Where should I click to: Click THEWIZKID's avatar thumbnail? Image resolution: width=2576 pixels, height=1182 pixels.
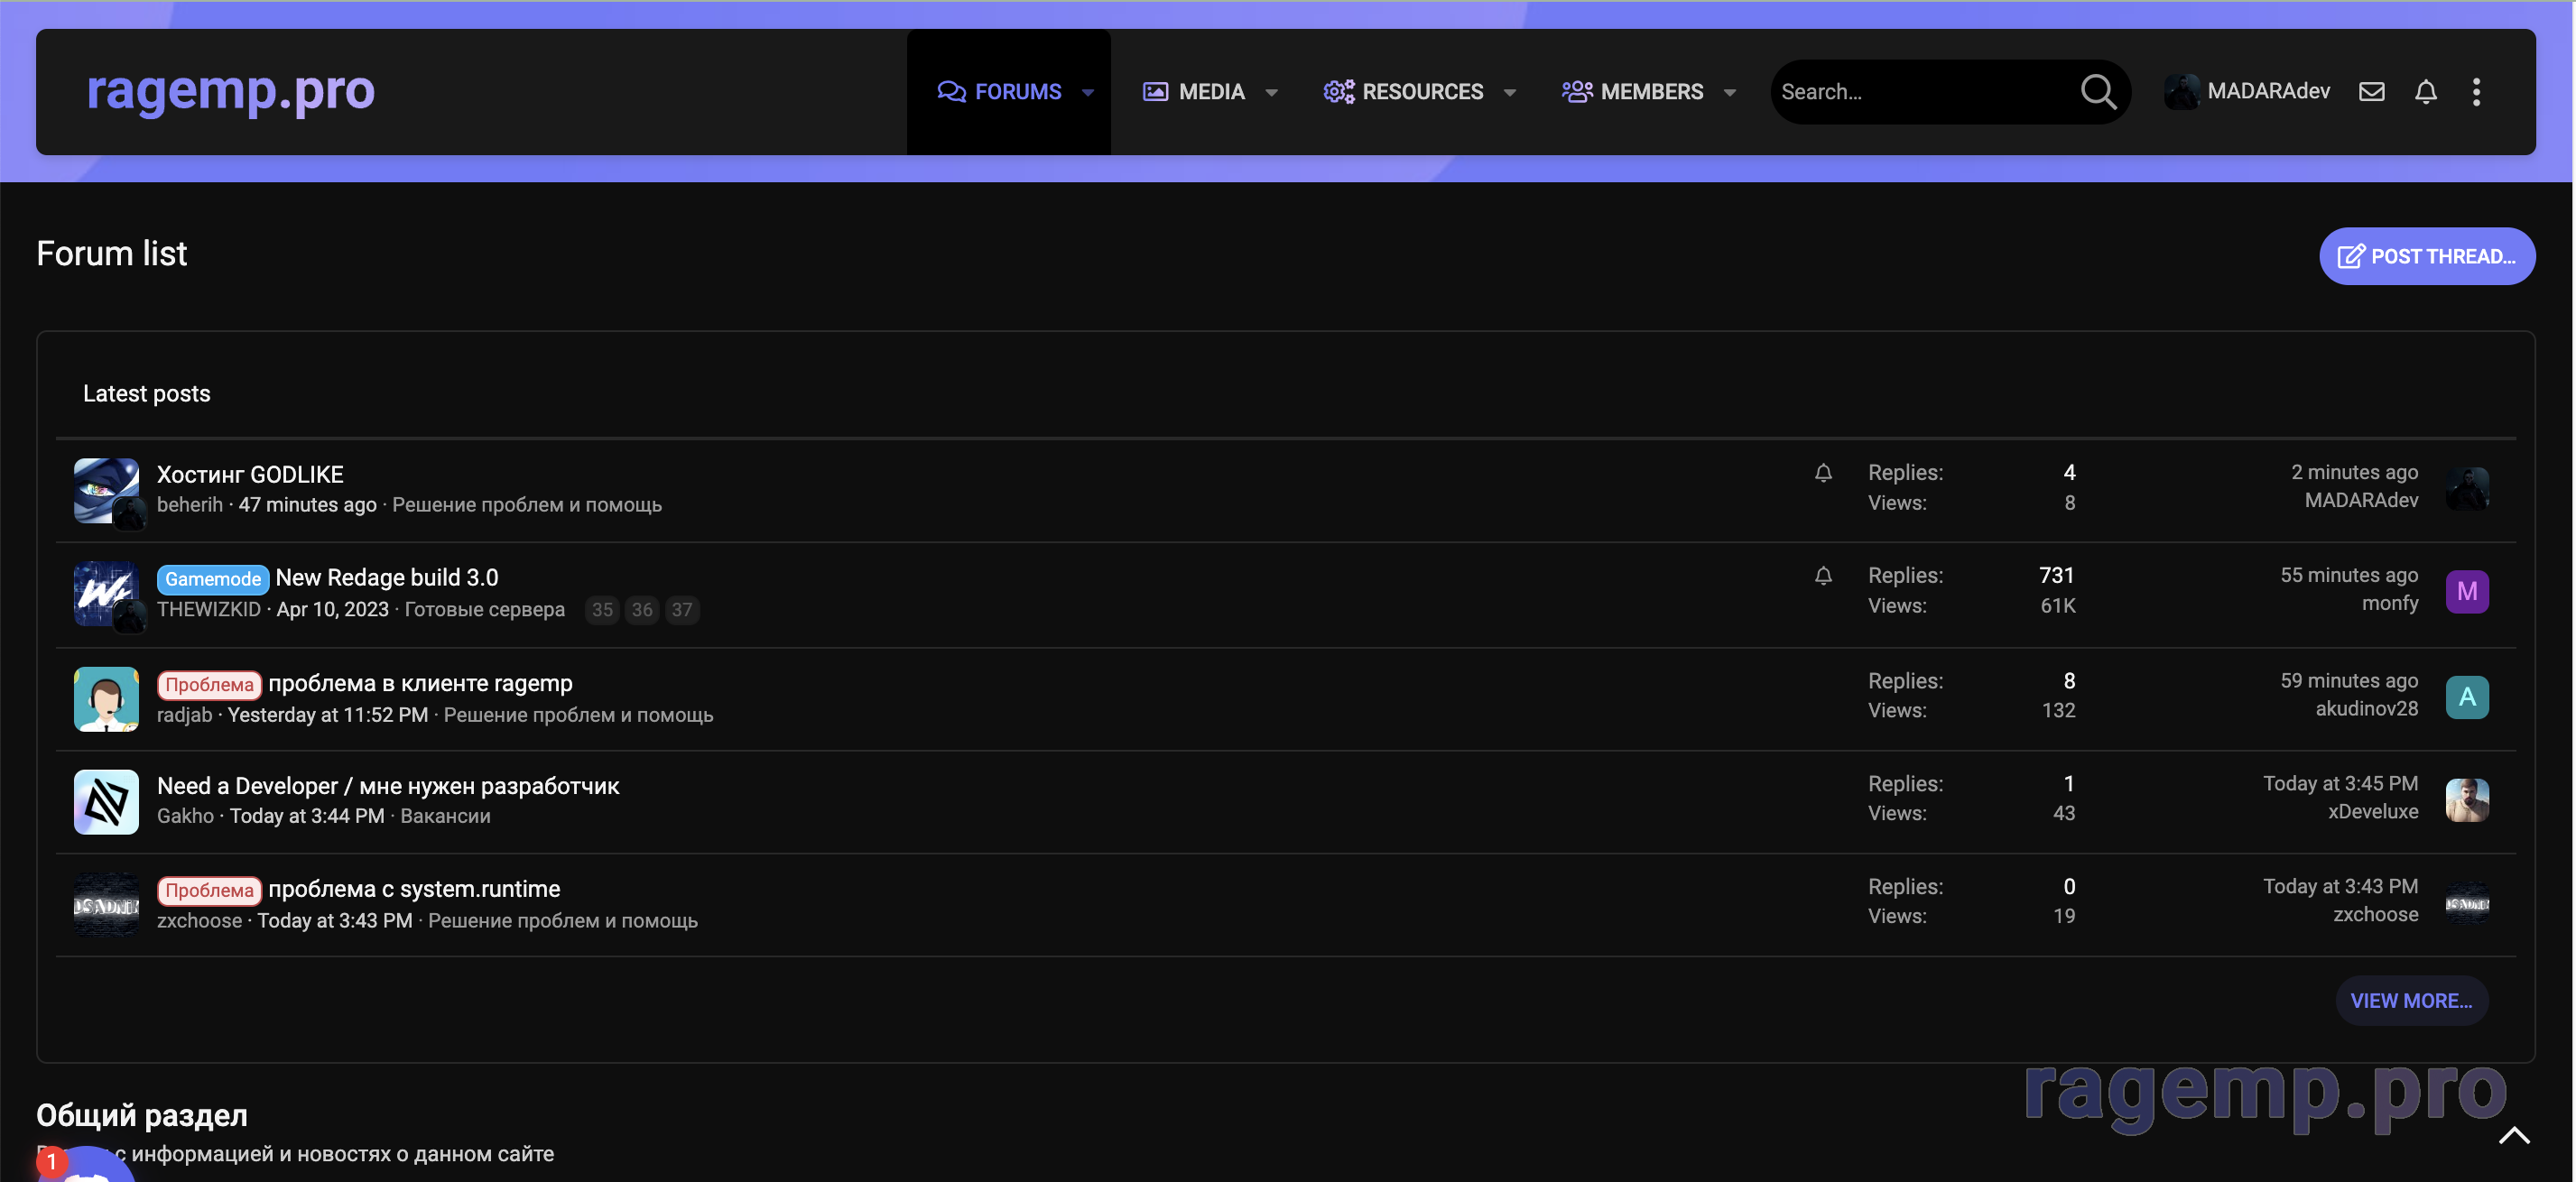tap(106, 594)
